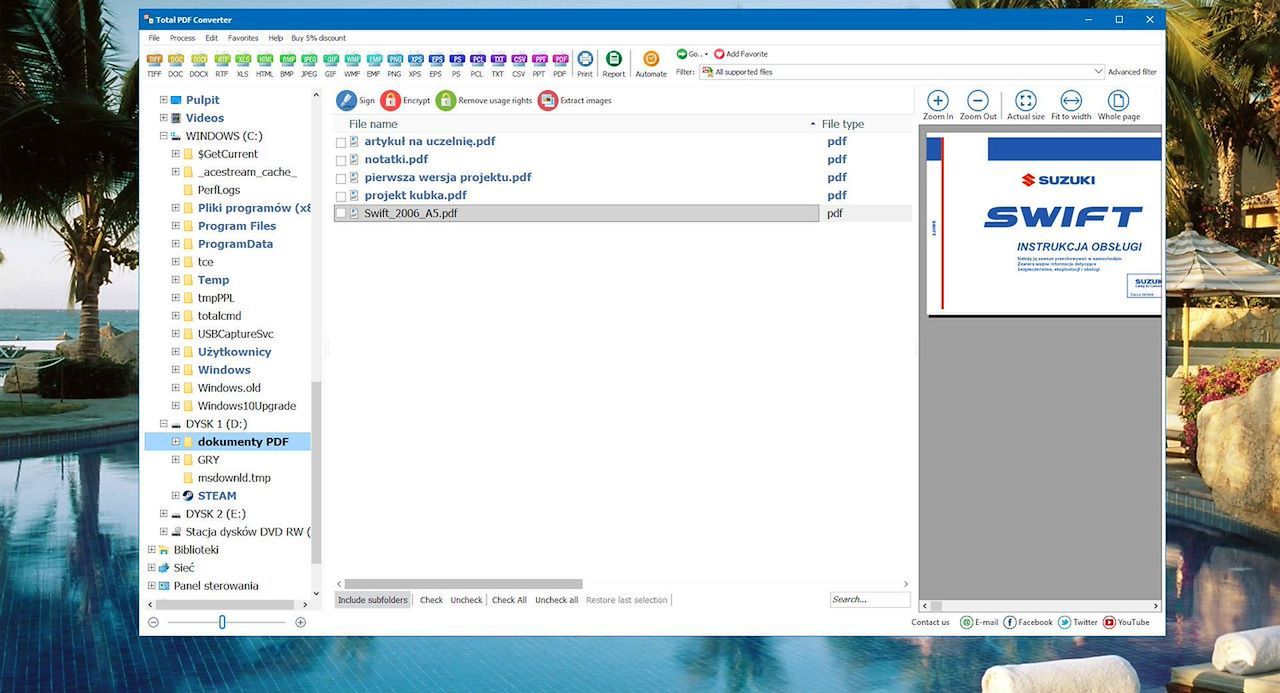1280x693 pixels.
Task: Convert to TIFF format icon
Action: [x=154, y=64]
